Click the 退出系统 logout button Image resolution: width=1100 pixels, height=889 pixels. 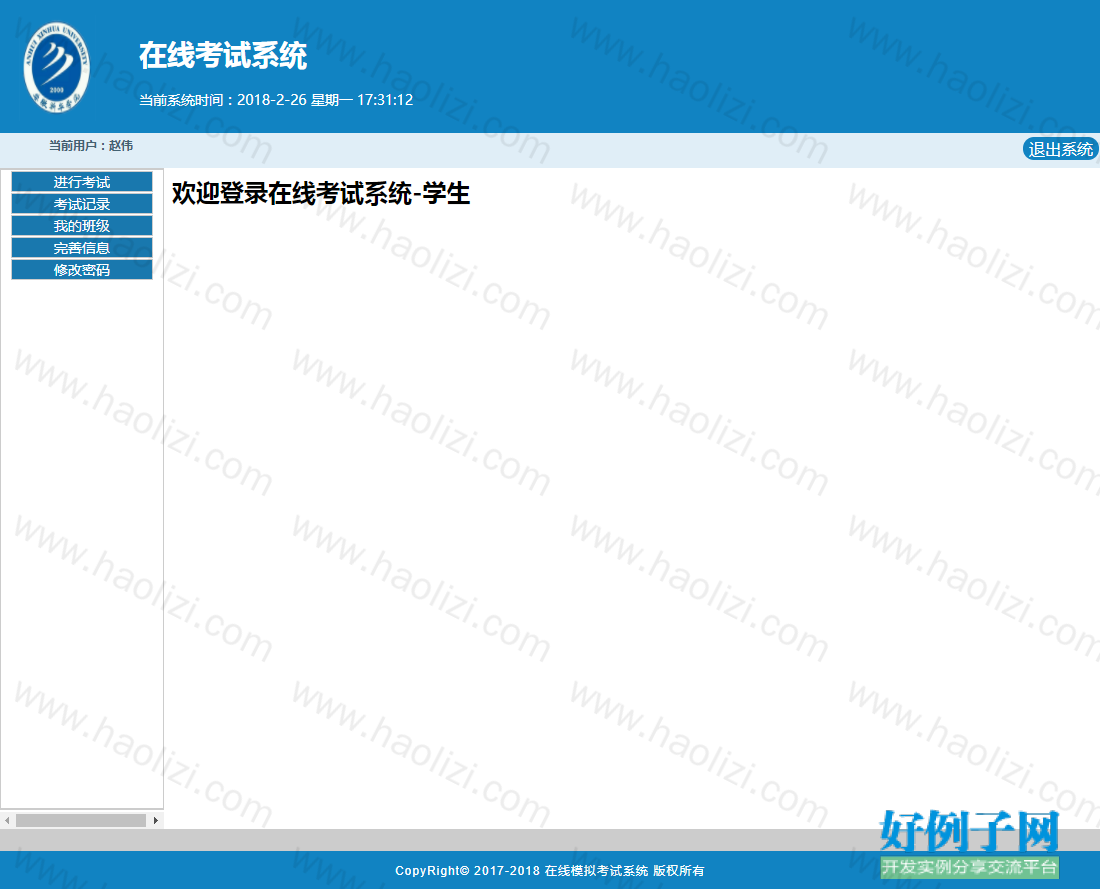(x=1060, y=149)
